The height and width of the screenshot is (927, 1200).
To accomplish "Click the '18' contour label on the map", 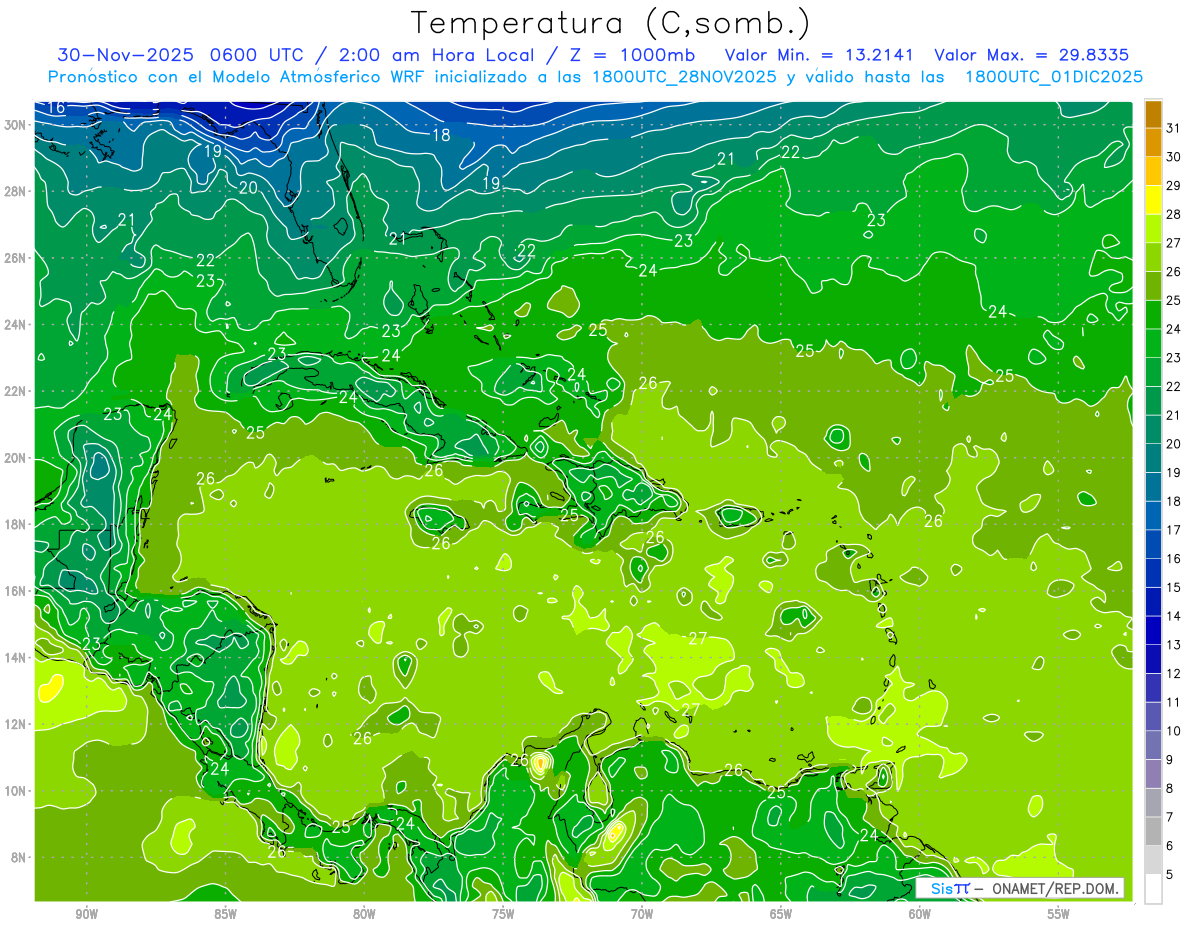I will pyautogui.click(x=441, y=135).
